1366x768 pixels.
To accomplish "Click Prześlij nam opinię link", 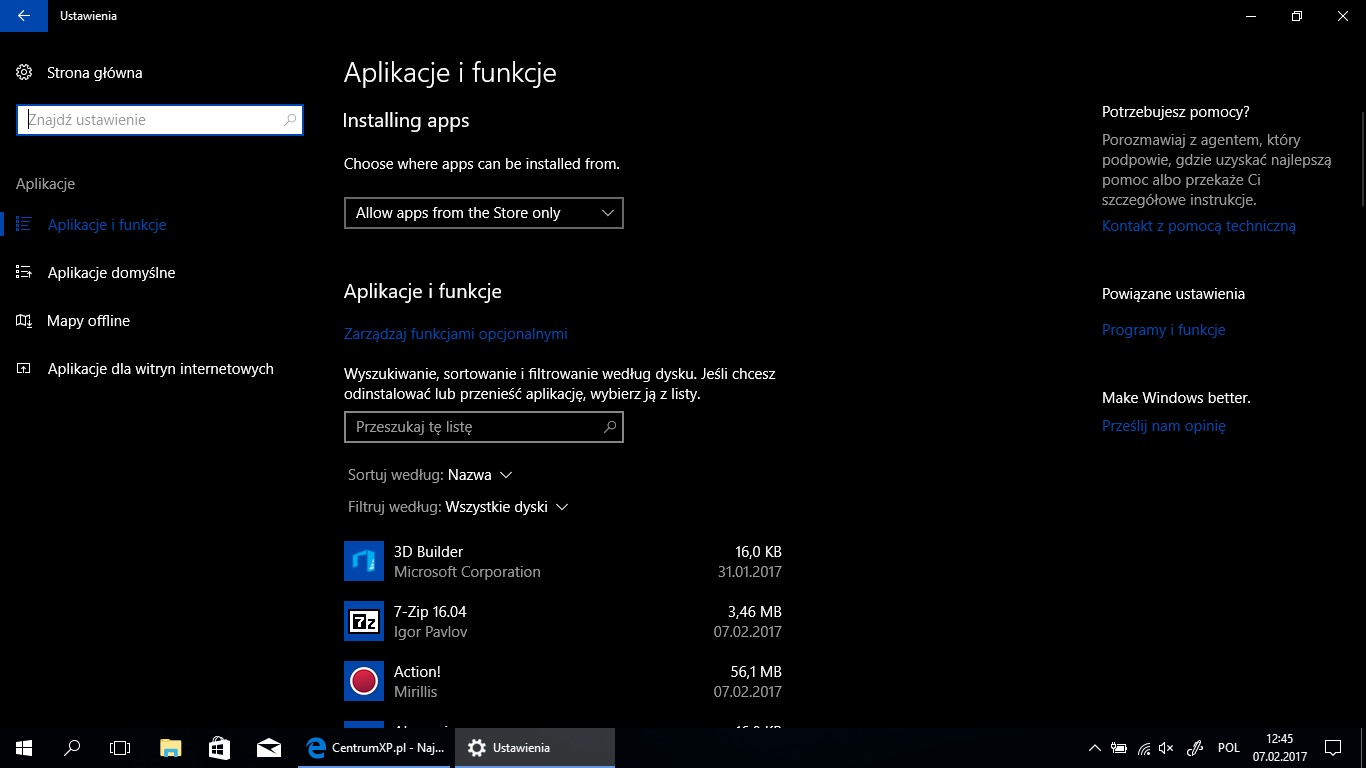I will pyautogui.click(x=1164, y=426).
